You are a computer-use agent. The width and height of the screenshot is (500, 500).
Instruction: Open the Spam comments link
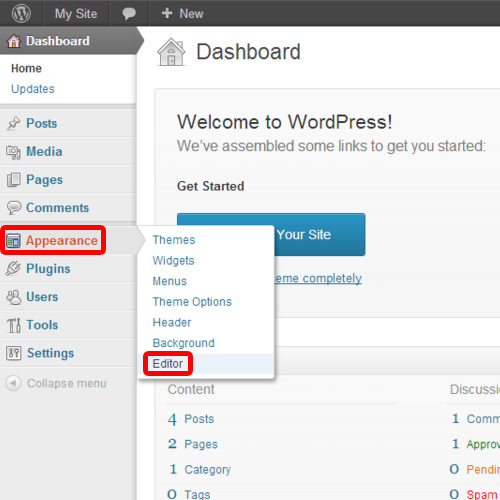pyautogui.click(x=482, y=494)
